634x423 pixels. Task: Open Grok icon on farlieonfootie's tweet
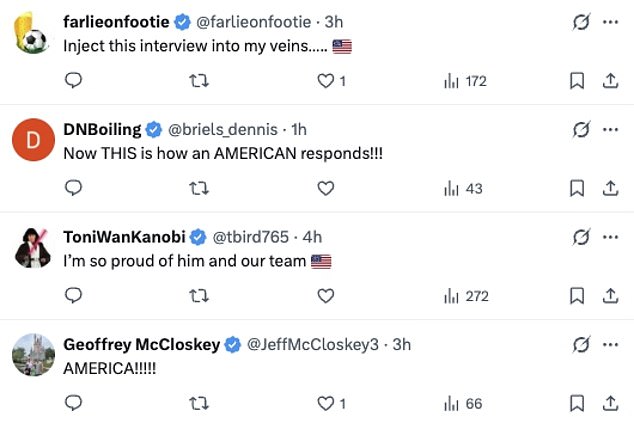click(580, 20)
